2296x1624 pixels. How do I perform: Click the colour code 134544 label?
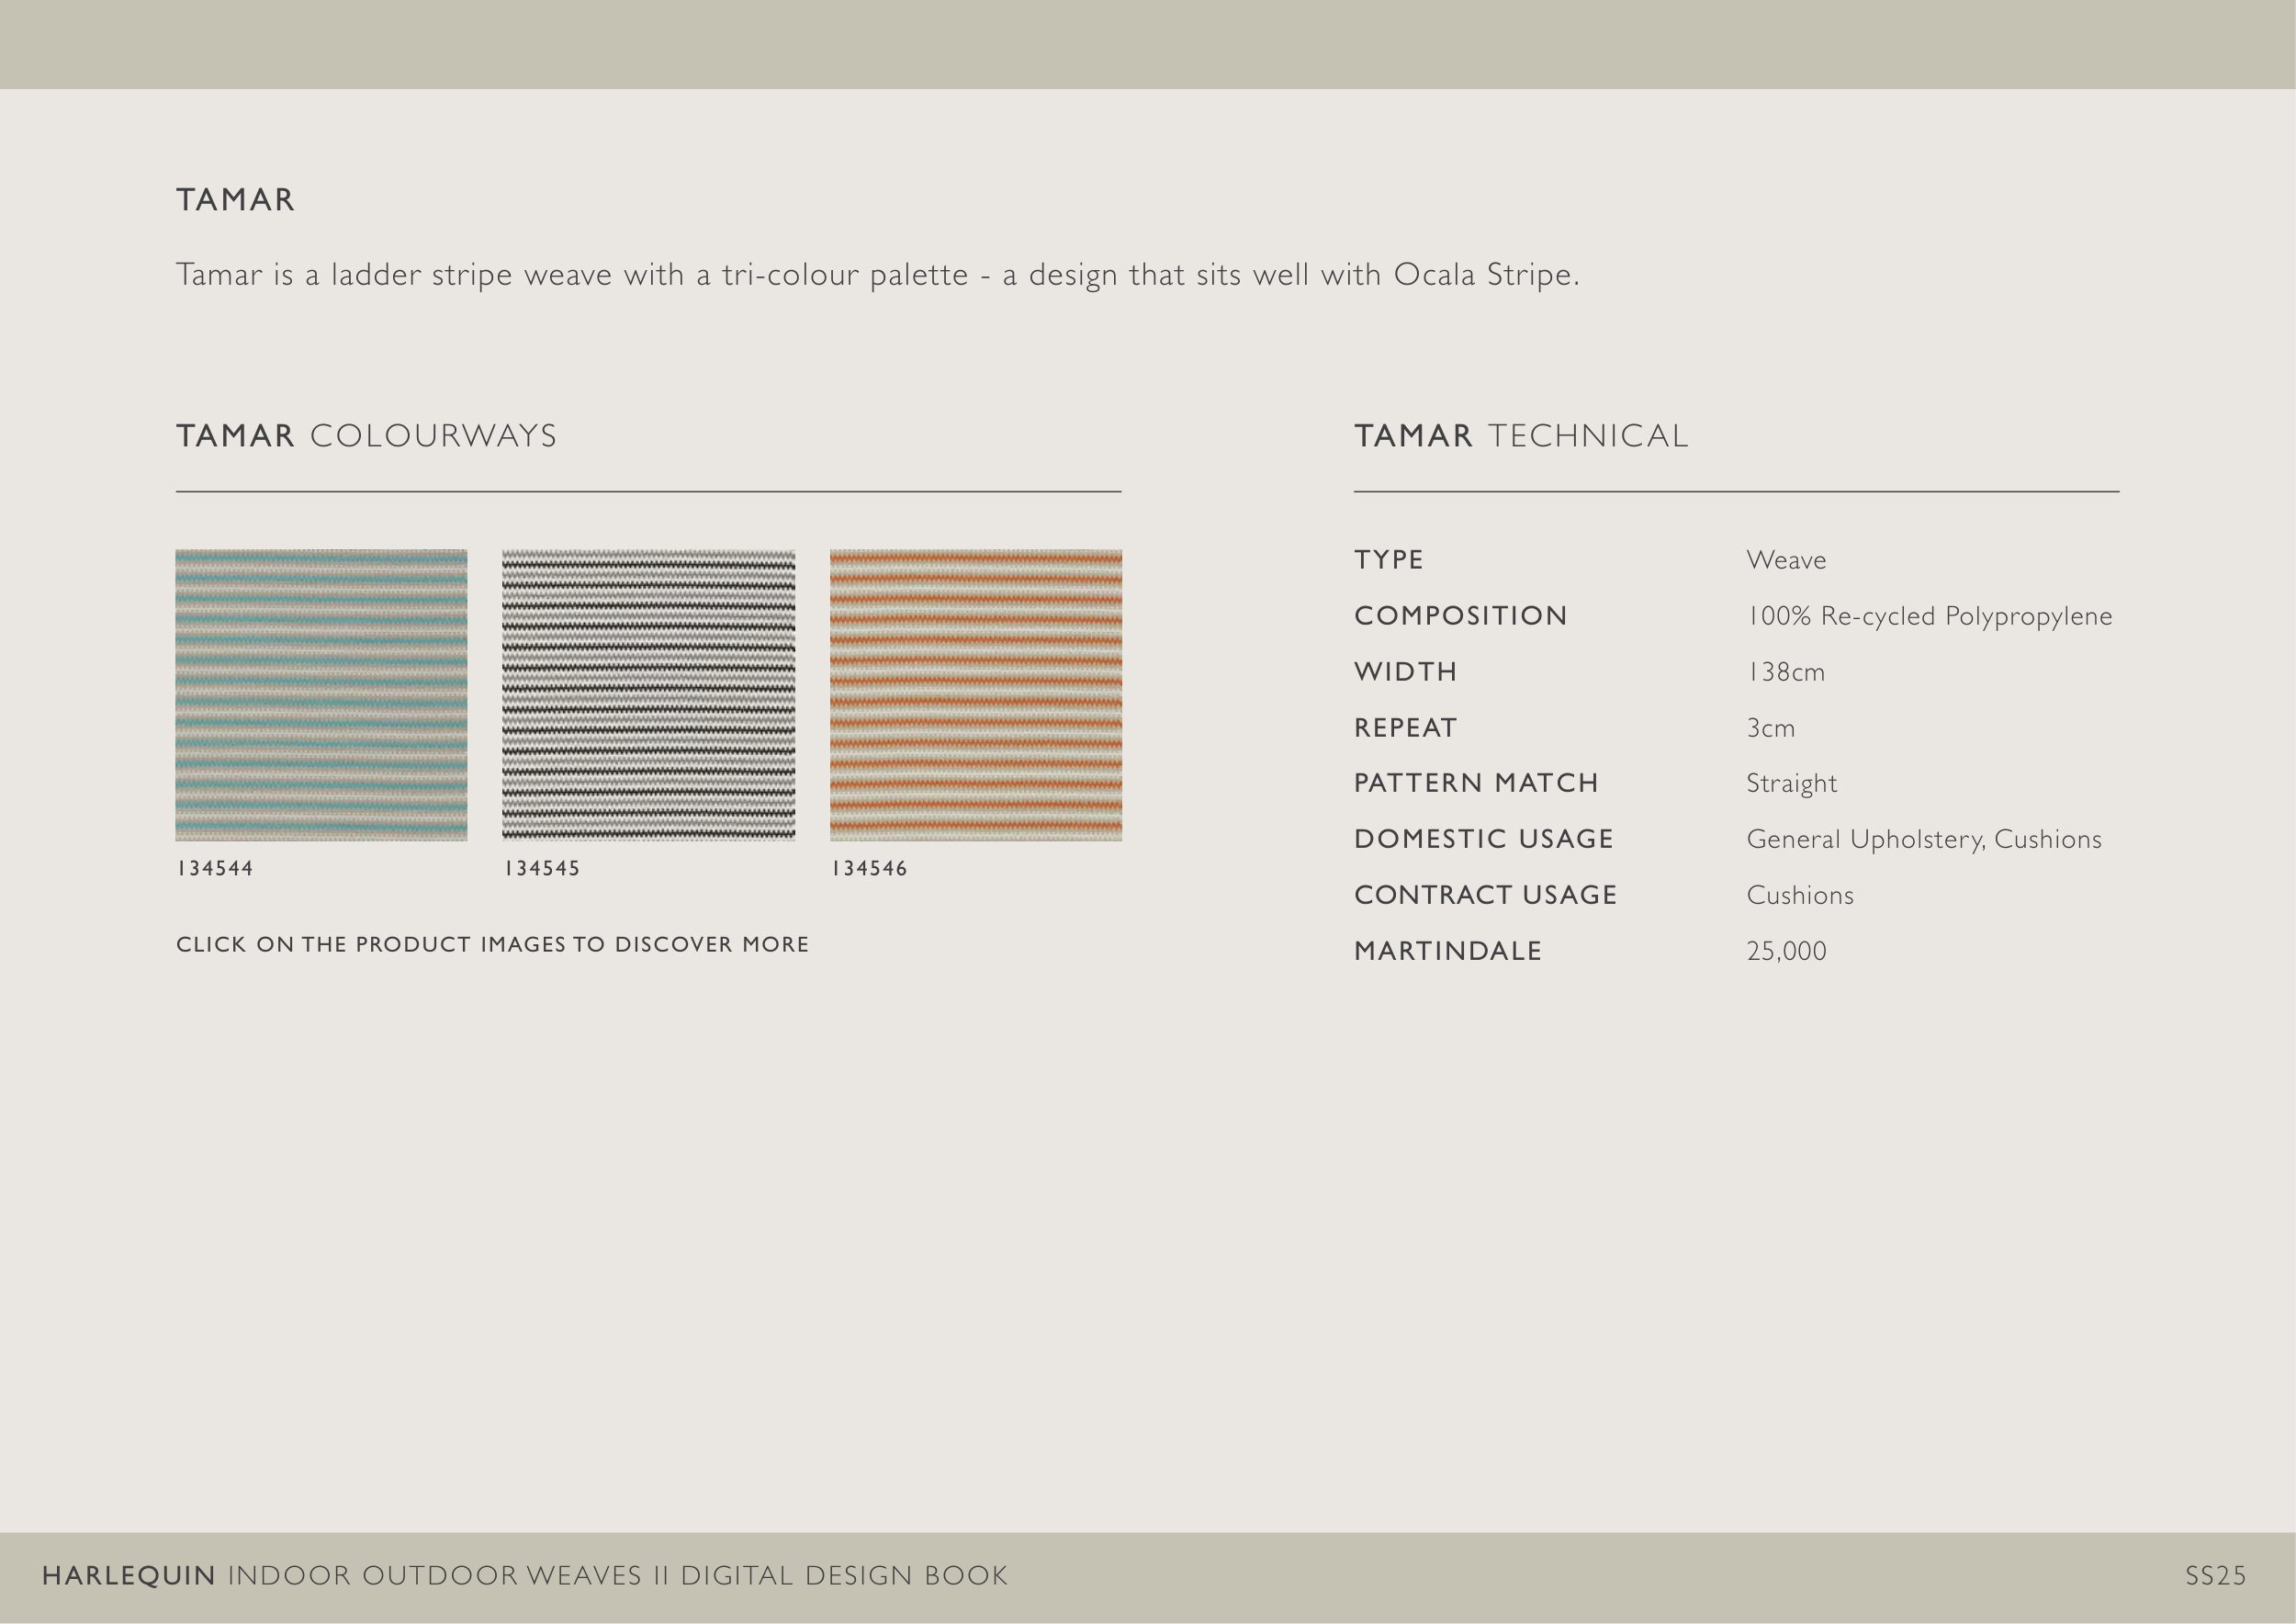215,869
